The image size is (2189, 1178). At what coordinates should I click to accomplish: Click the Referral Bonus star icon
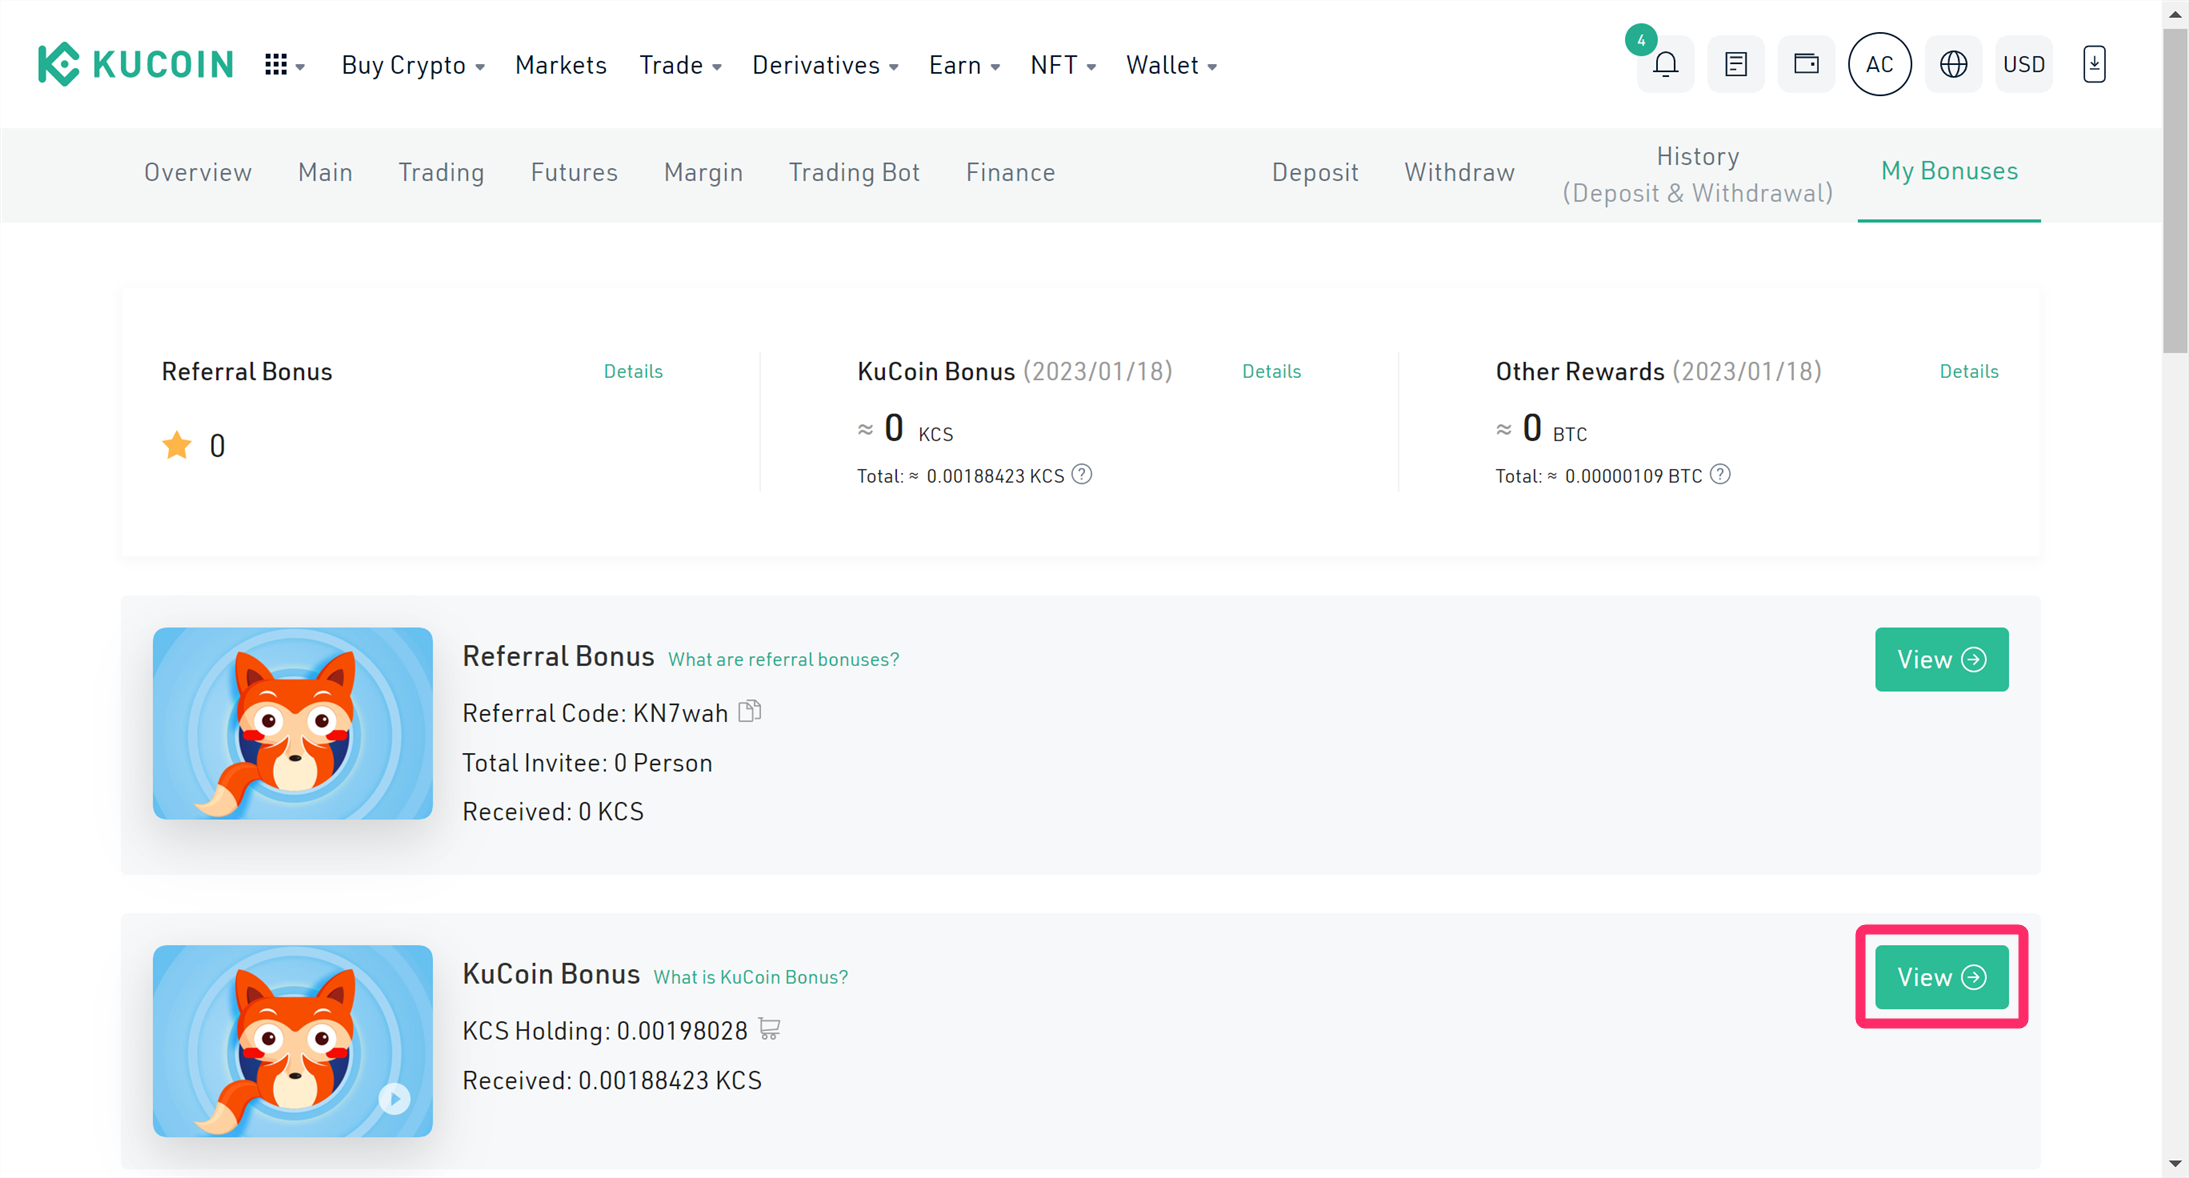pos(177,445)
